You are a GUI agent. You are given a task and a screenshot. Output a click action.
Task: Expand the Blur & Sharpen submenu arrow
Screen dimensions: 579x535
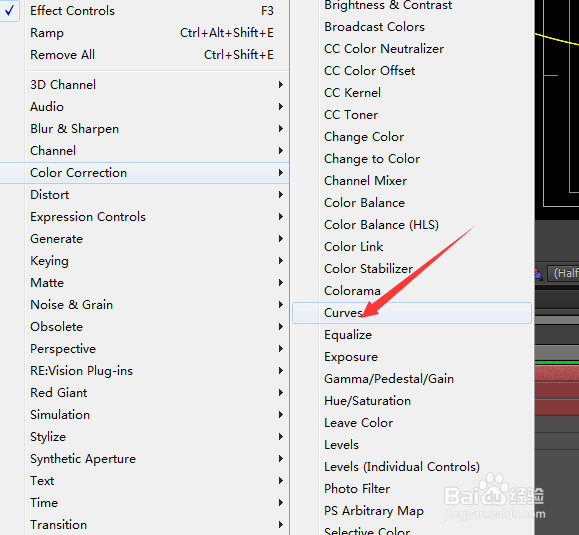click(x=281, y=128)
